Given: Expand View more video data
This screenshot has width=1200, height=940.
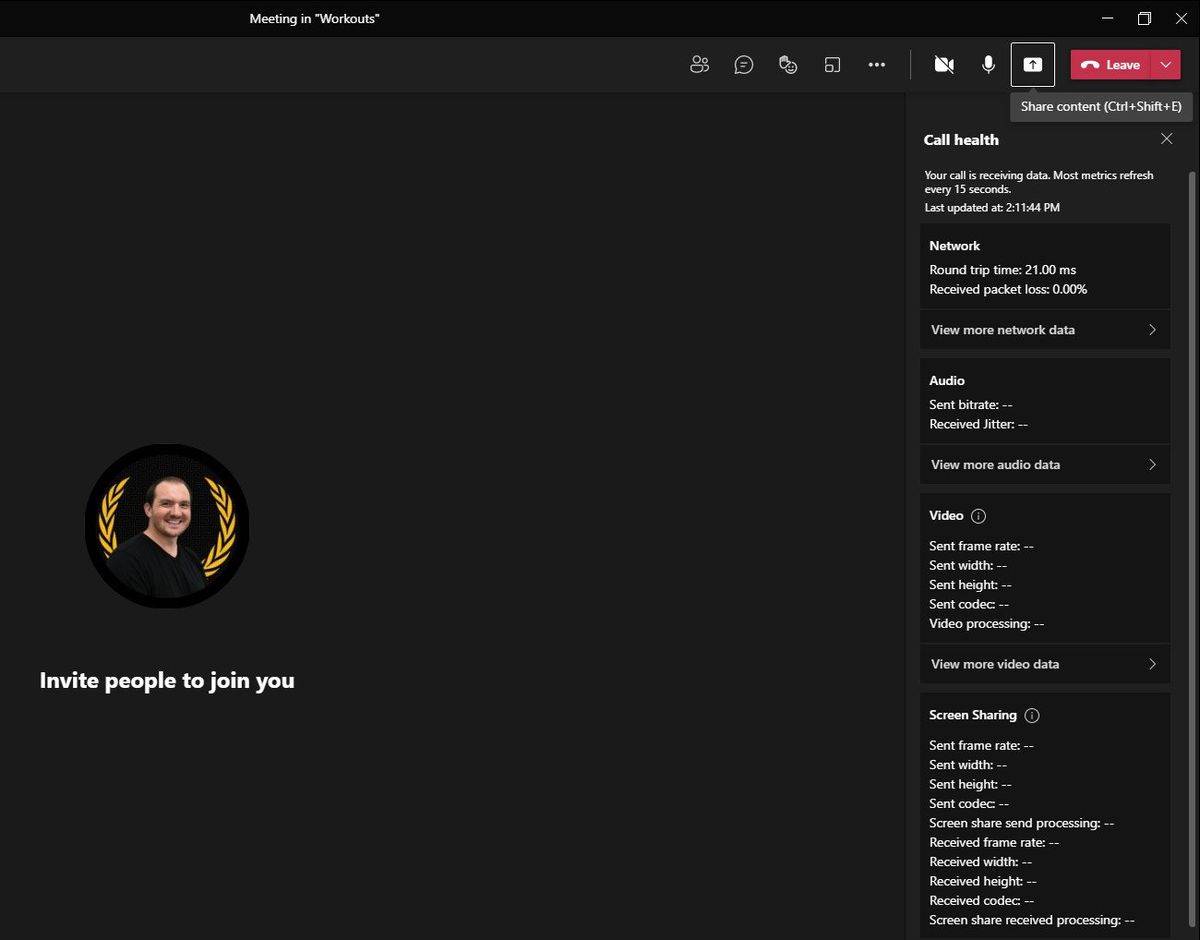Looking at the screenshot, I should (x=1044, y=664).
